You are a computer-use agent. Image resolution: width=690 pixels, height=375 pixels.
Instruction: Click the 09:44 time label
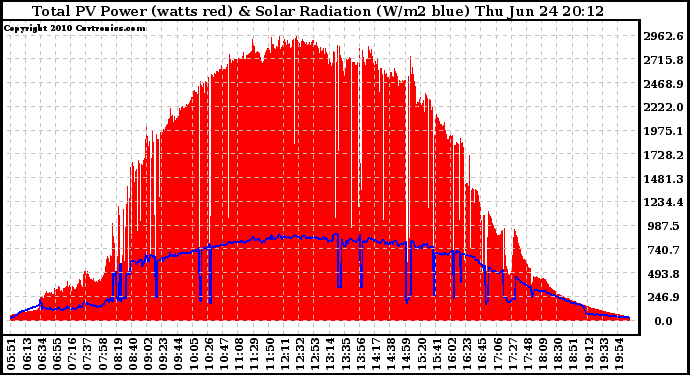coord(179,354)
